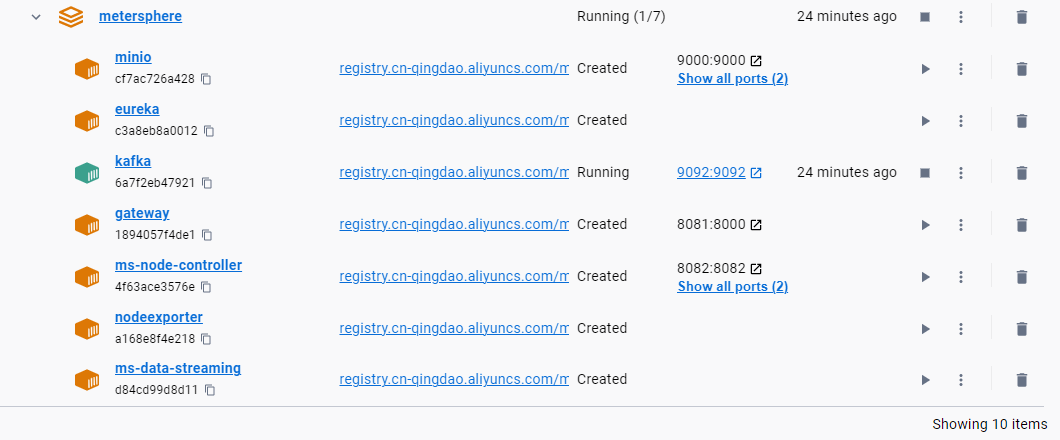The image size is (1060, 440).
Task: Show all ports for minio
Action: click(733, 78)
